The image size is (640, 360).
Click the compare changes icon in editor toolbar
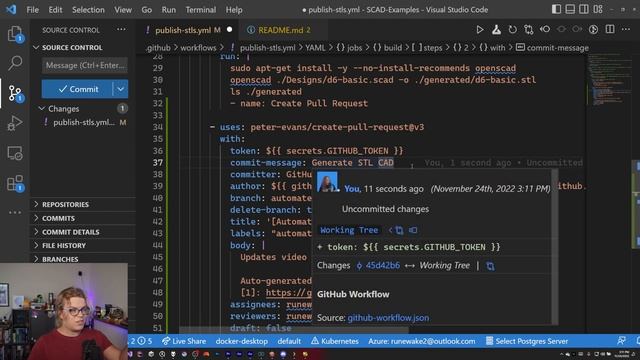point(529,30)
